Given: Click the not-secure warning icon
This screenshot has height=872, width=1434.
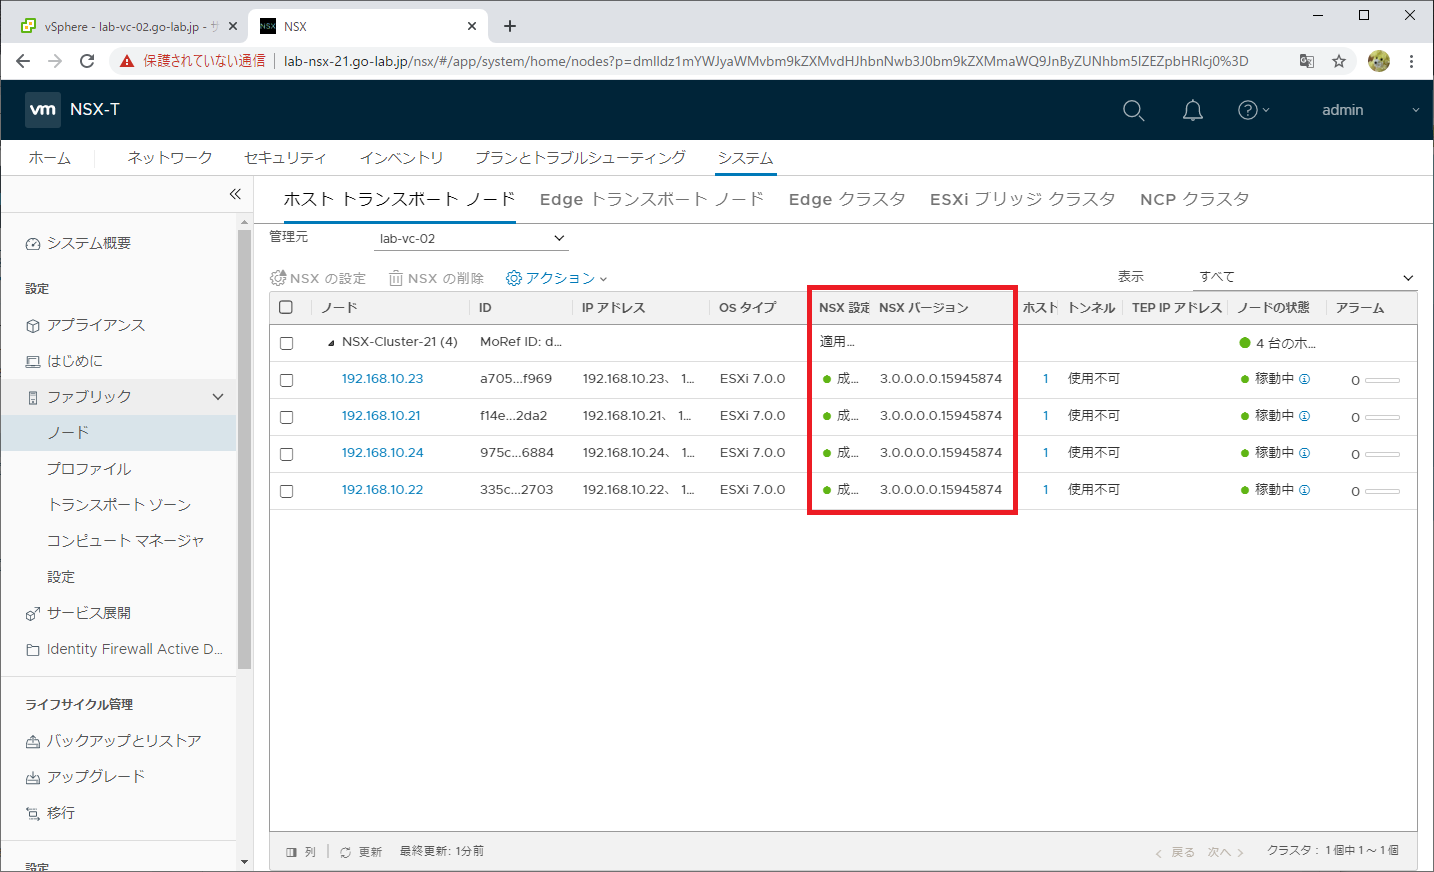Looking at the screenshot, I should [x=127, y=61].
